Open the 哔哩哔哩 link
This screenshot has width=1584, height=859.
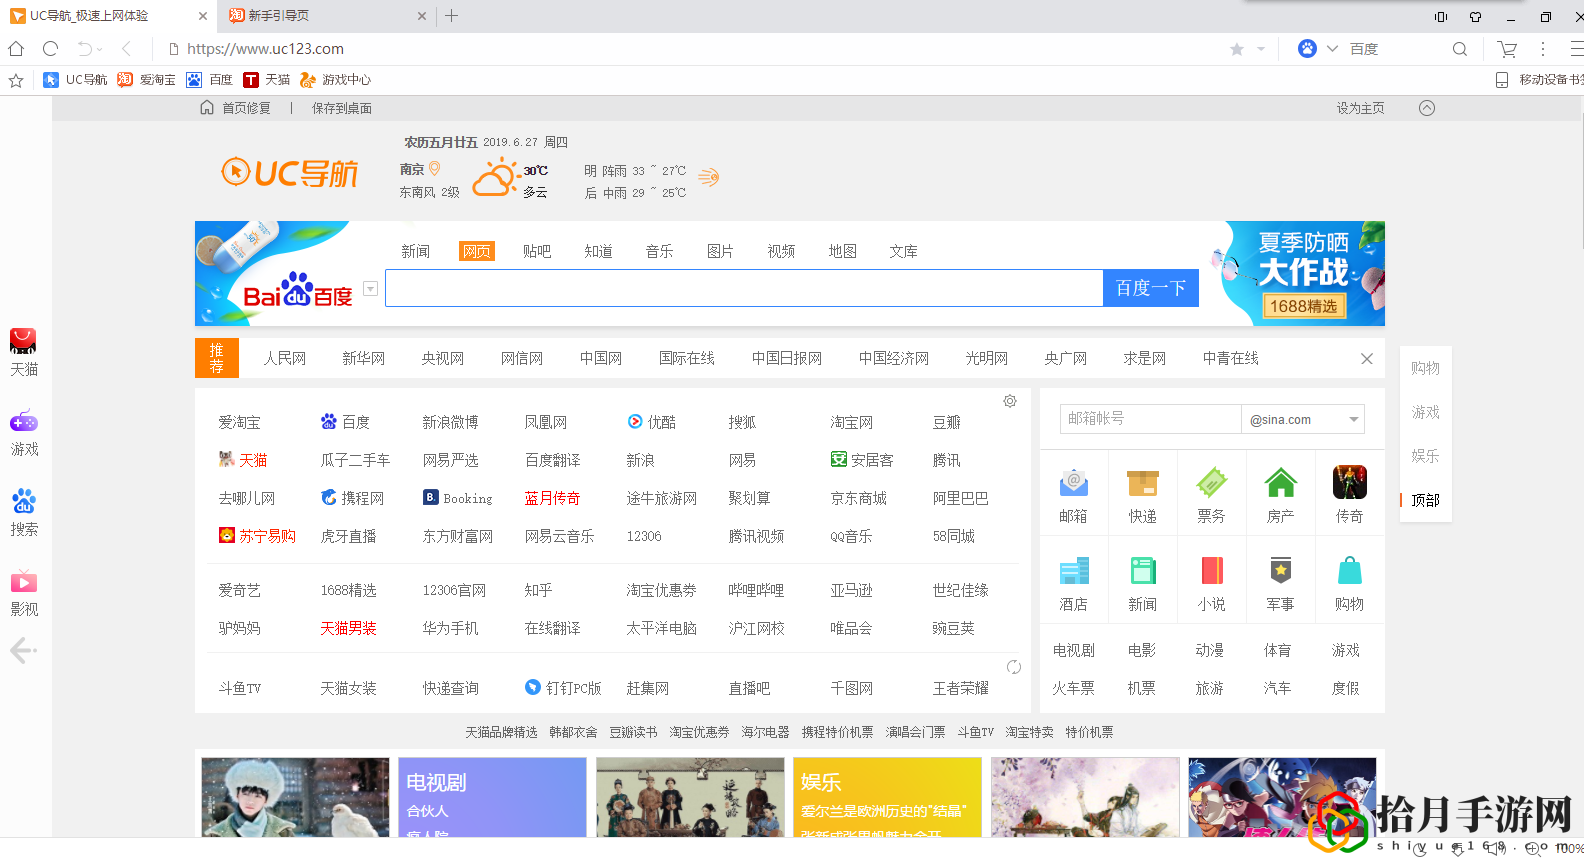coord(756,590)
